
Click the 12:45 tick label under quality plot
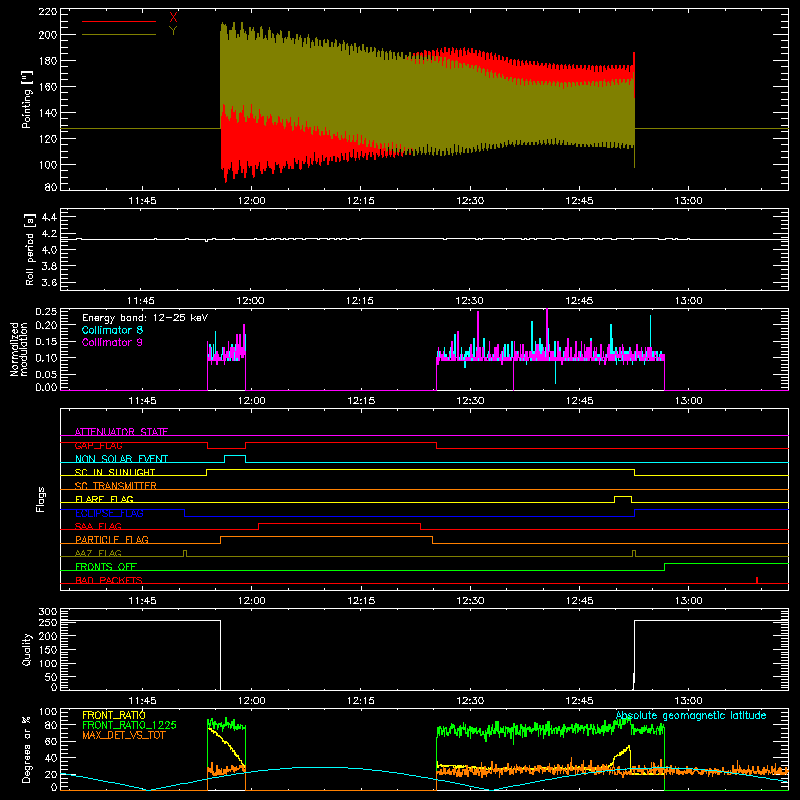pos(579,701)
